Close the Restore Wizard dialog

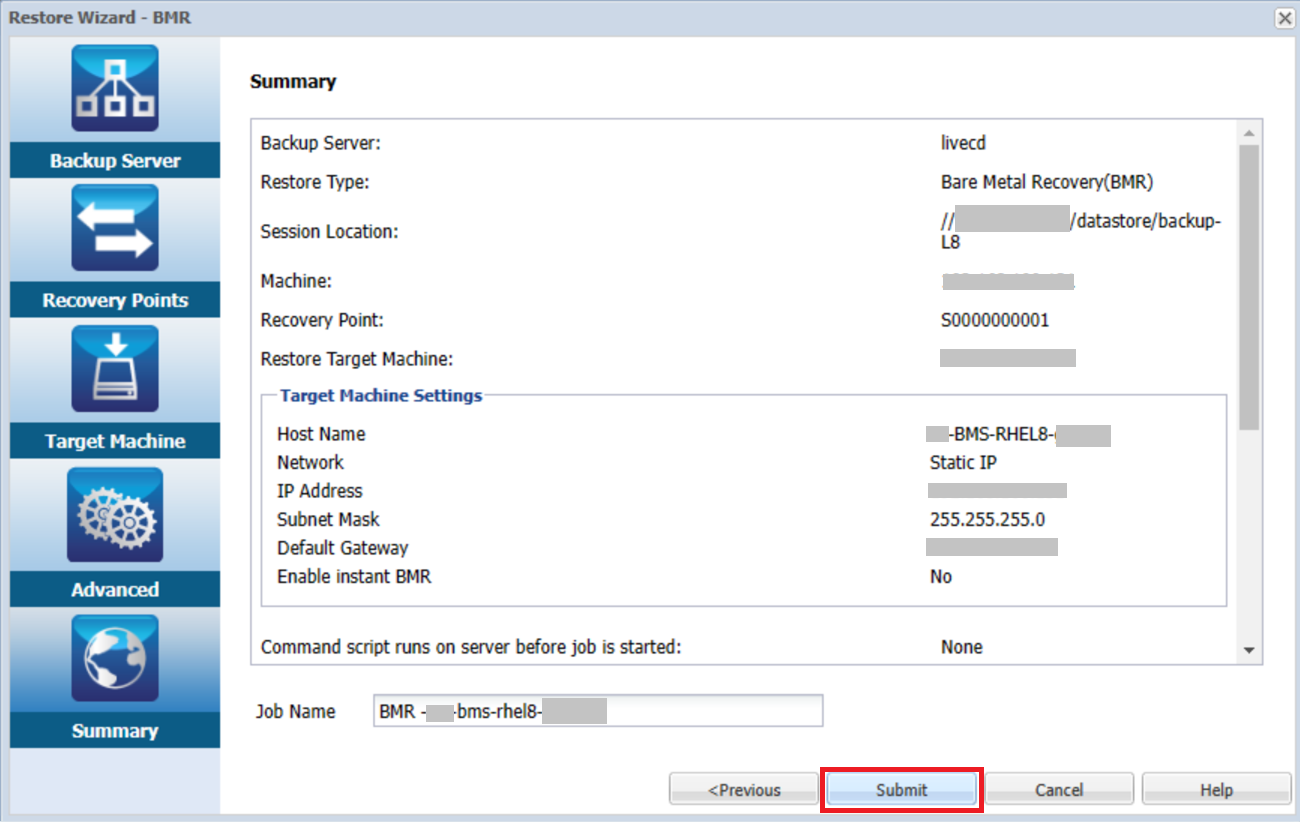1283,18
